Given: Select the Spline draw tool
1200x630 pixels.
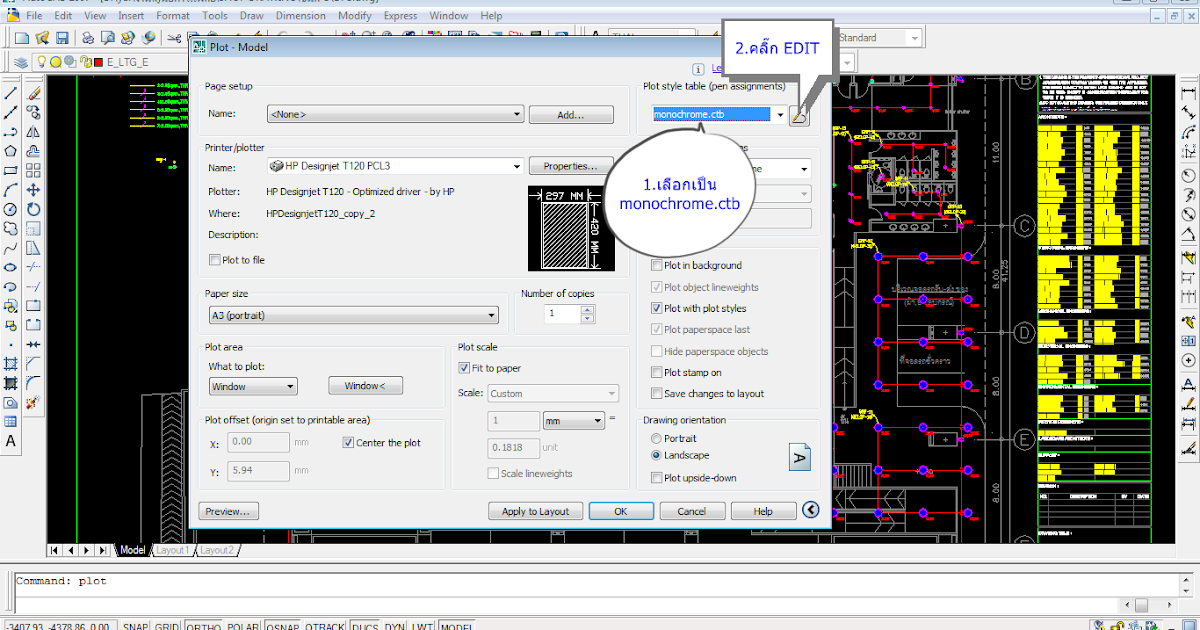Looking at the screenshot, I should 11,248.
